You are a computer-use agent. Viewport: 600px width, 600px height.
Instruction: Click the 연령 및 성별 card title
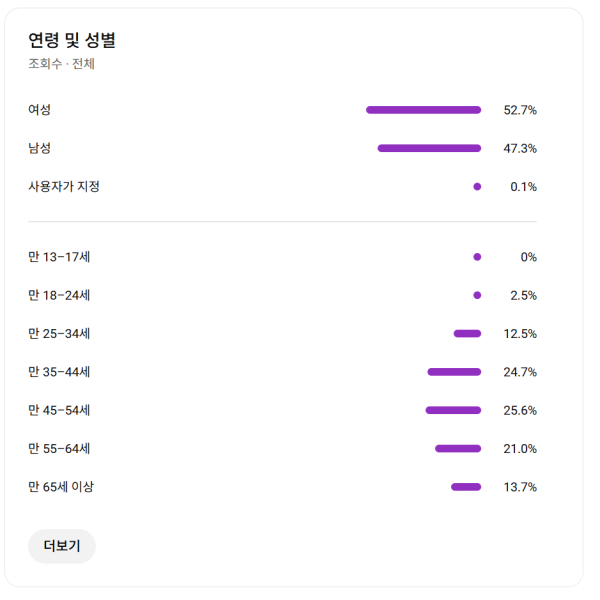pos(72,41)
